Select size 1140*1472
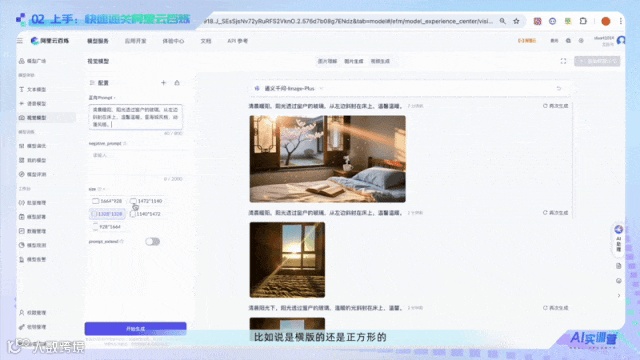Image resolution: width=640 pixels, height=360 pixels. coord(145,213)
